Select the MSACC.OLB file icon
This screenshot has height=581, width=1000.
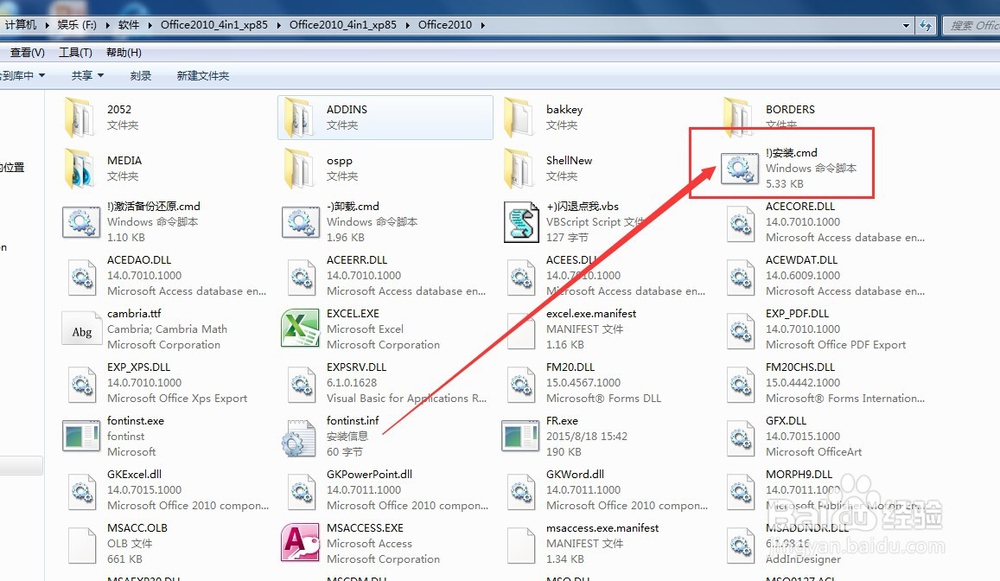click(x=82, y=545)
